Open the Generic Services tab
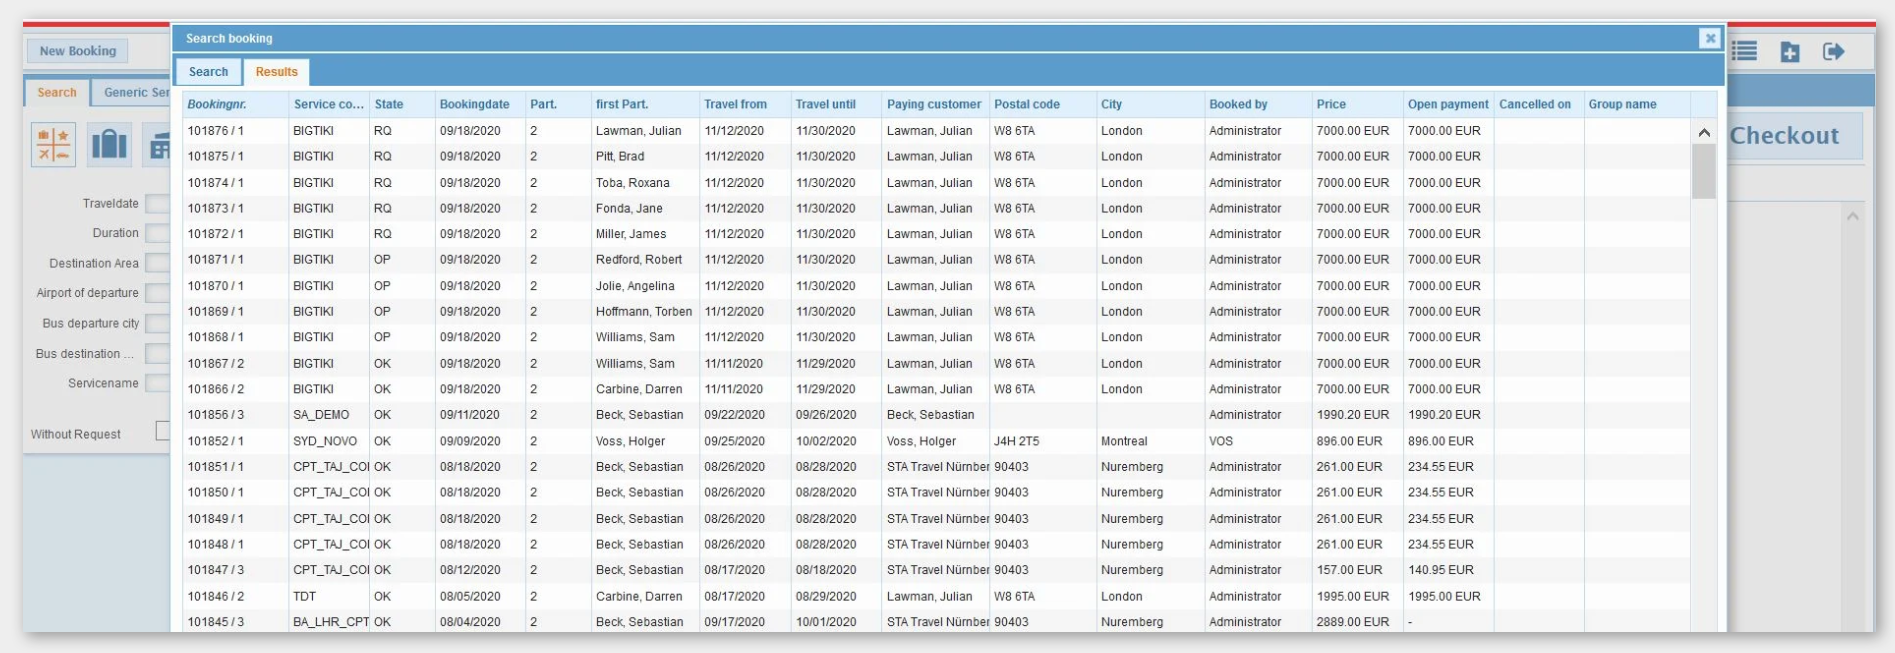1895x653 pixels. (132, 92)
